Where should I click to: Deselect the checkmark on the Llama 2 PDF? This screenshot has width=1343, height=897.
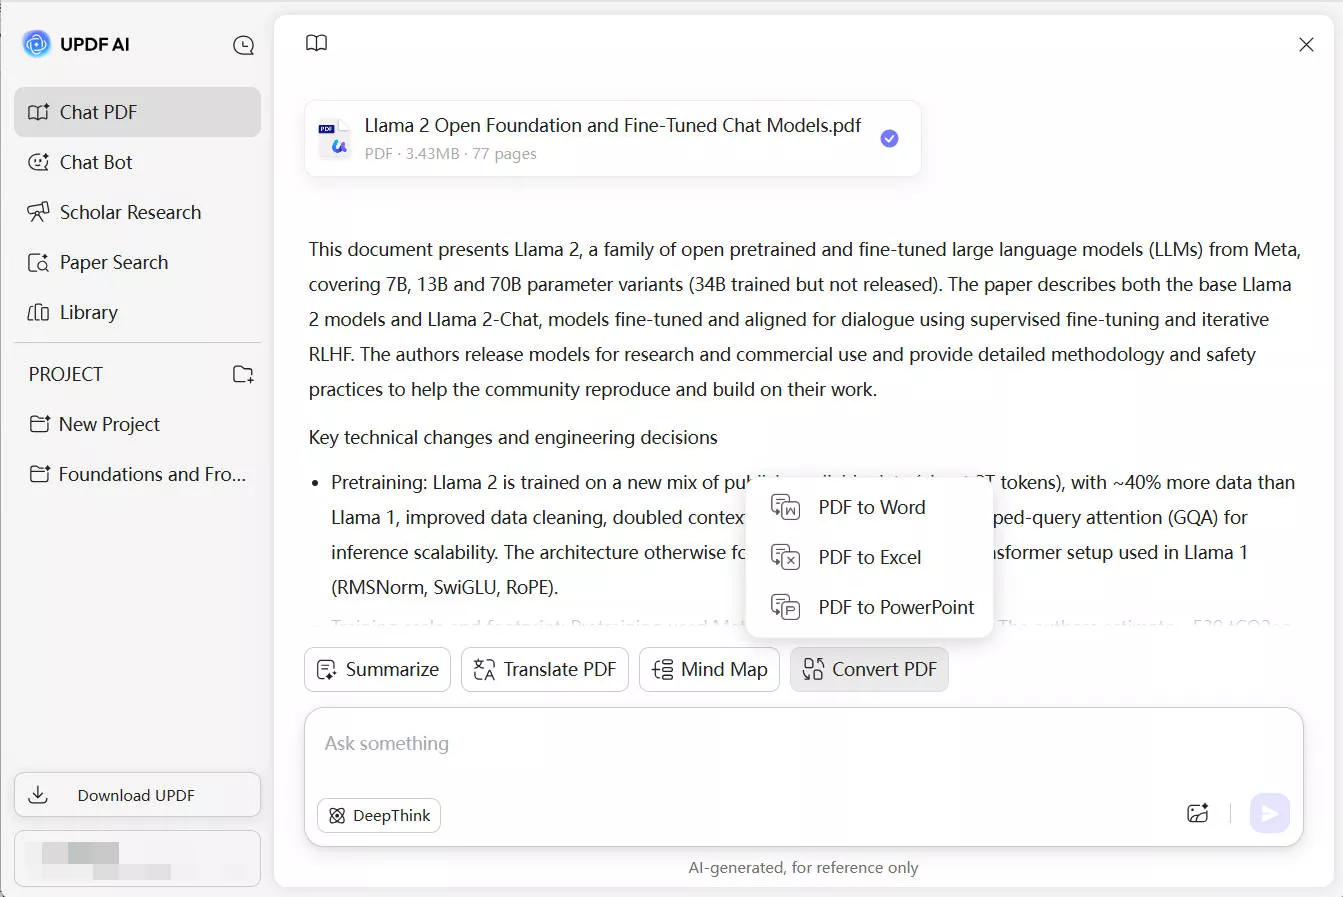click(x=888, y=138)
